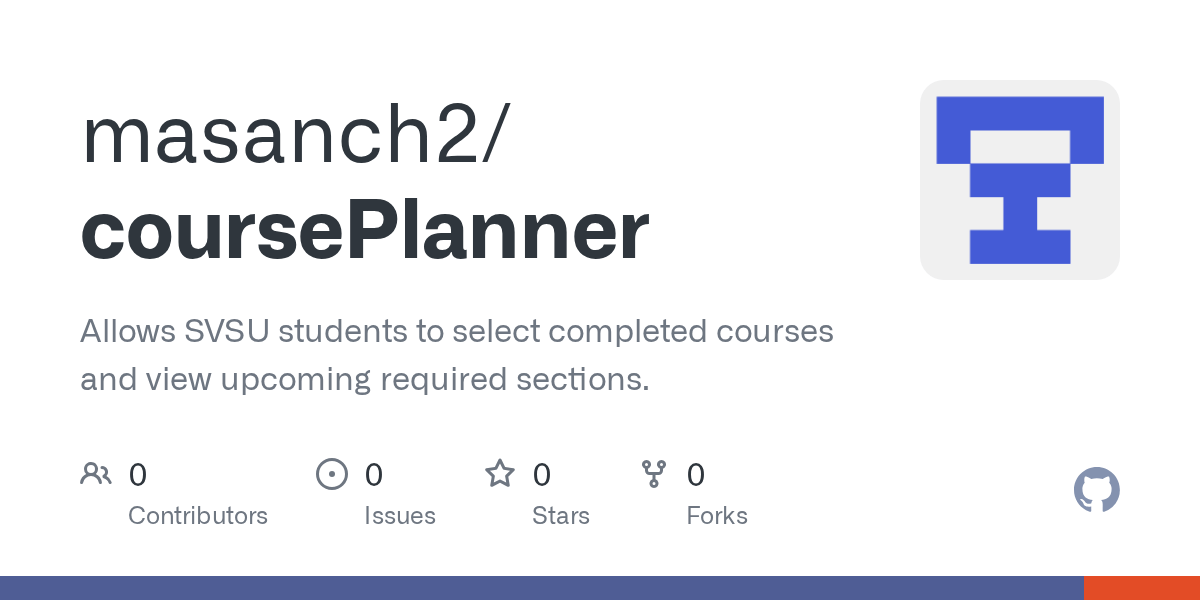
Task: Click the blue pixel-art avatar image
Action: point(1019,180)
